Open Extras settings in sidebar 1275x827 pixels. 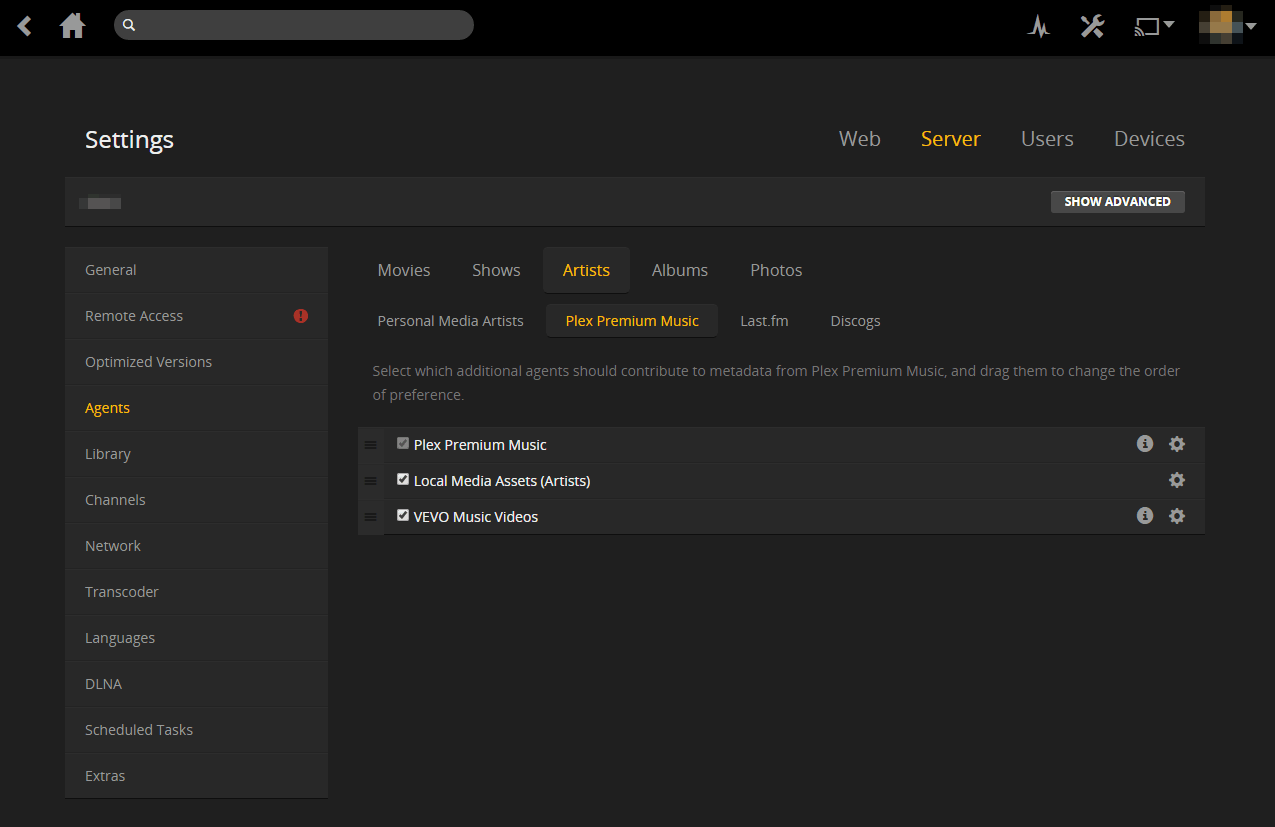coord(196,776)
